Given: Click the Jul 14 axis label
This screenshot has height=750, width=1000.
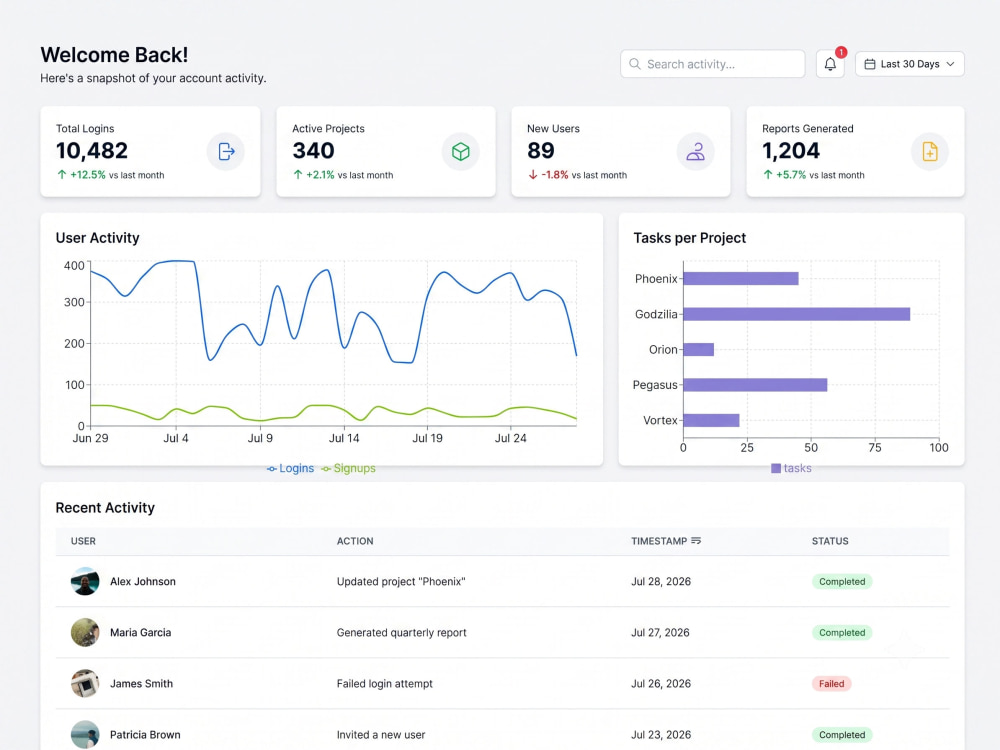Looking at the screenshot, I should click(344, 438).
